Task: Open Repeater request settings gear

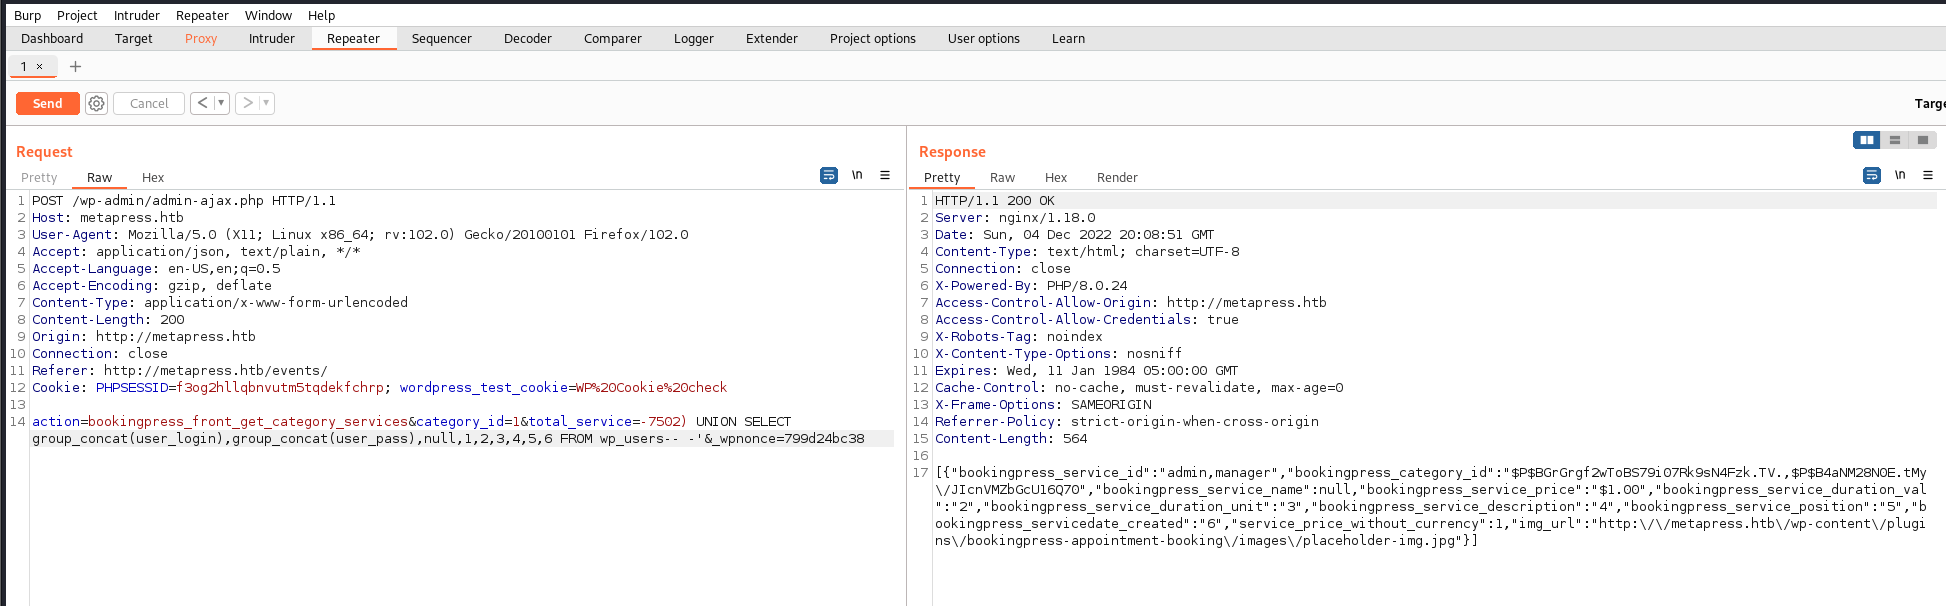Action: (x=96, y=103)
